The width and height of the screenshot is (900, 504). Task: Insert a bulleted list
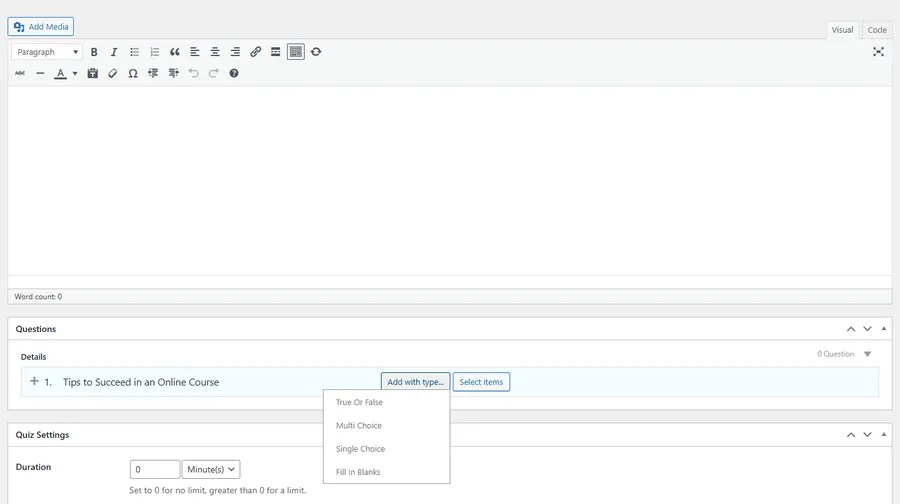click(x=134, y=52)
